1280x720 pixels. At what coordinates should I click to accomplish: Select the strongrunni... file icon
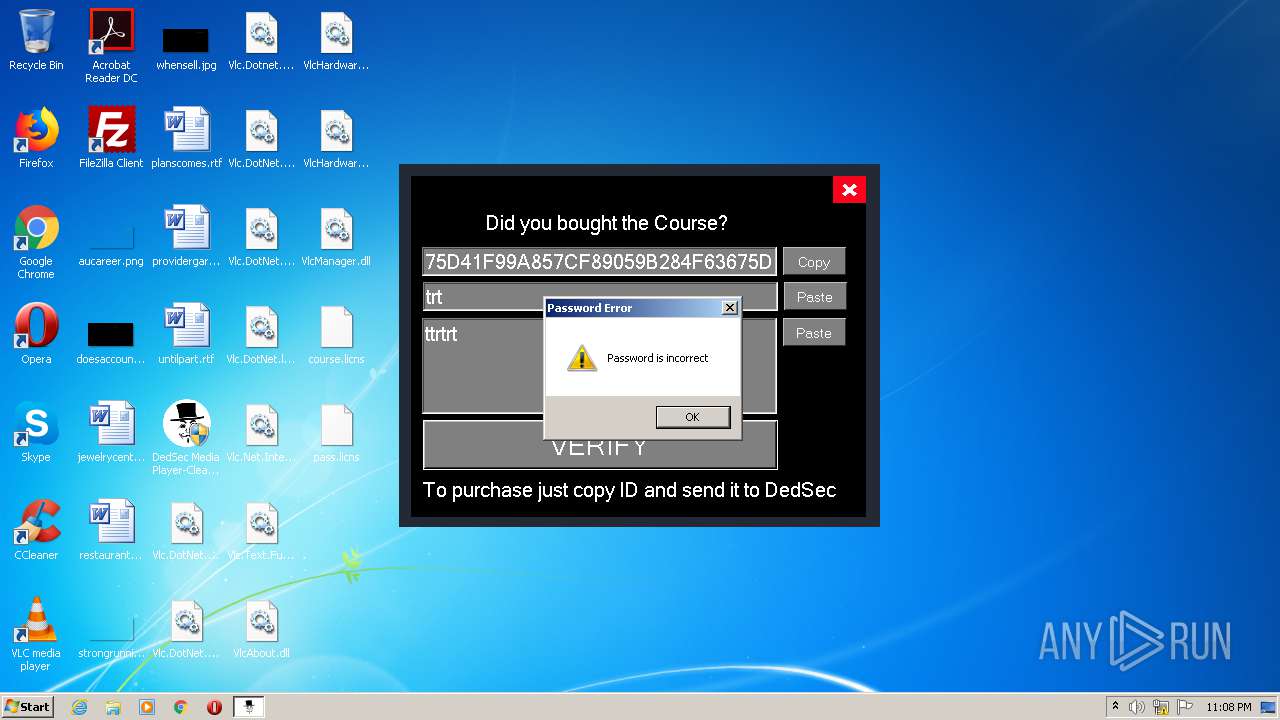pyautogui.click(x=111, y=635)
